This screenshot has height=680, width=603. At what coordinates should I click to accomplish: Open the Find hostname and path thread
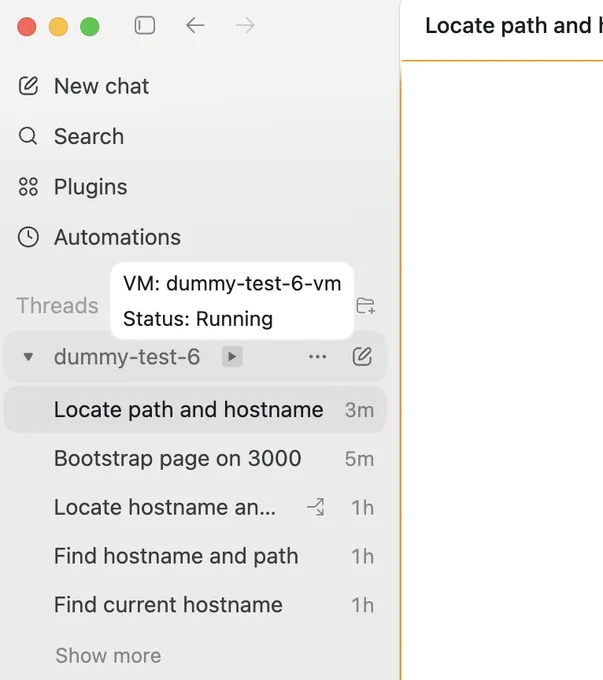click(x=195, y=556)
